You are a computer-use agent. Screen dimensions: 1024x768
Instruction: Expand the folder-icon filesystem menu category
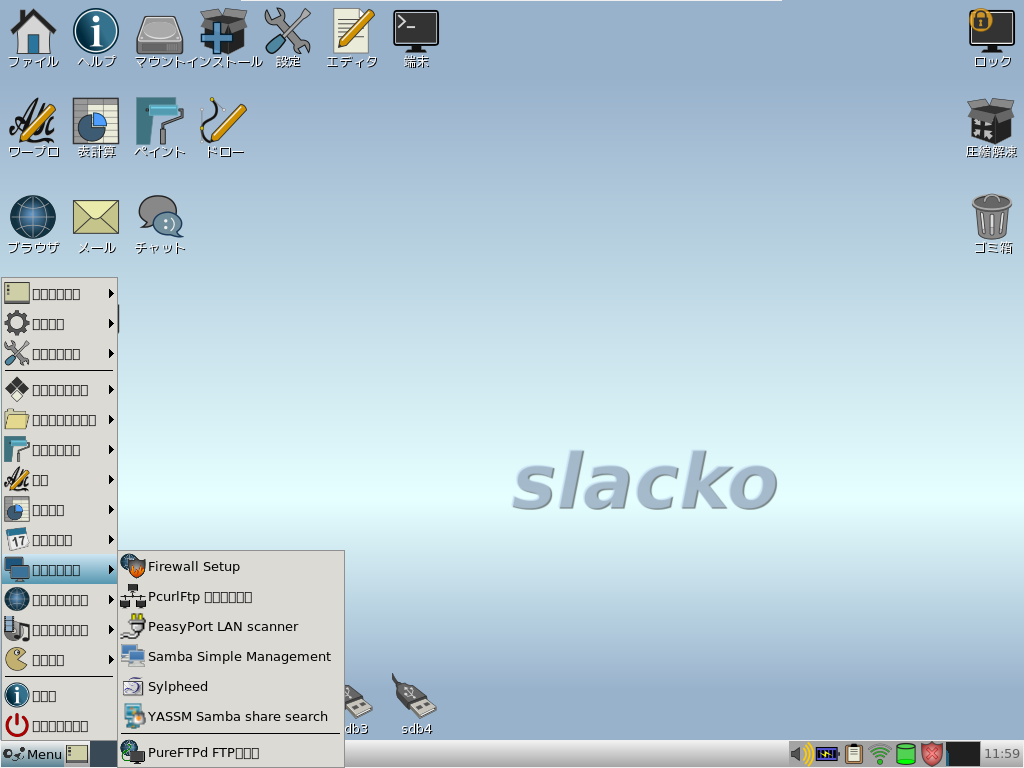(59, 420)
